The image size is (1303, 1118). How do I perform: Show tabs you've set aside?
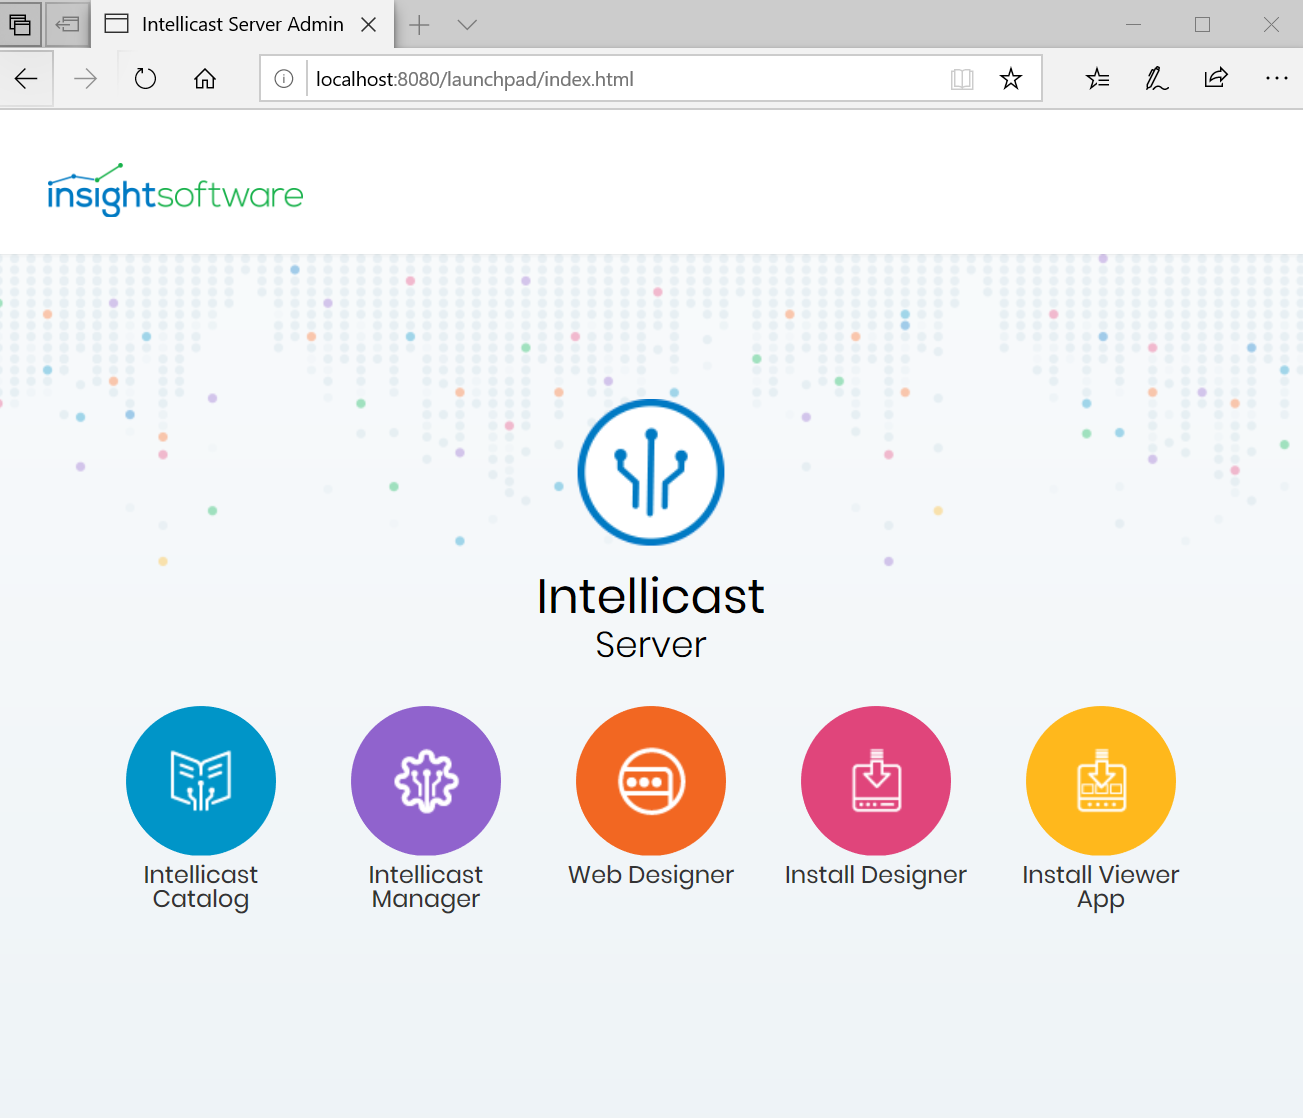(20, 24)
